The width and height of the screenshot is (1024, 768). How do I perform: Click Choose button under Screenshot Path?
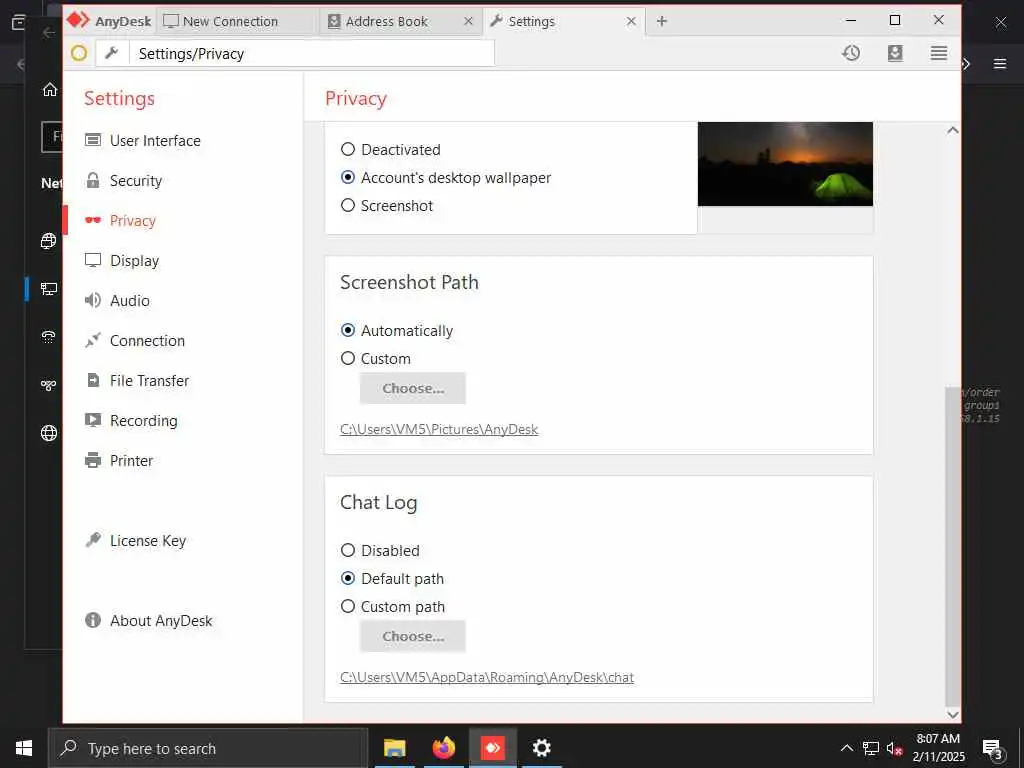pos(413,388)
